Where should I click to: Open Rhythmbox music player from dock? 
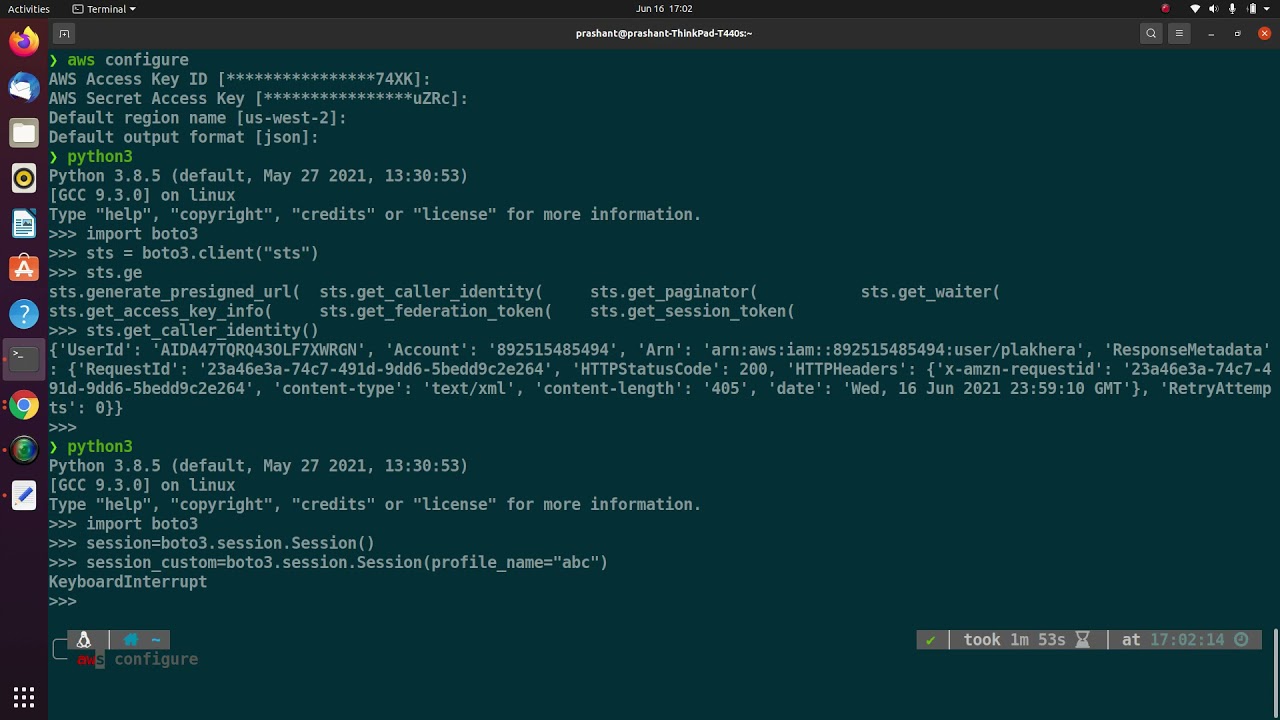click(x=24, y=178)
